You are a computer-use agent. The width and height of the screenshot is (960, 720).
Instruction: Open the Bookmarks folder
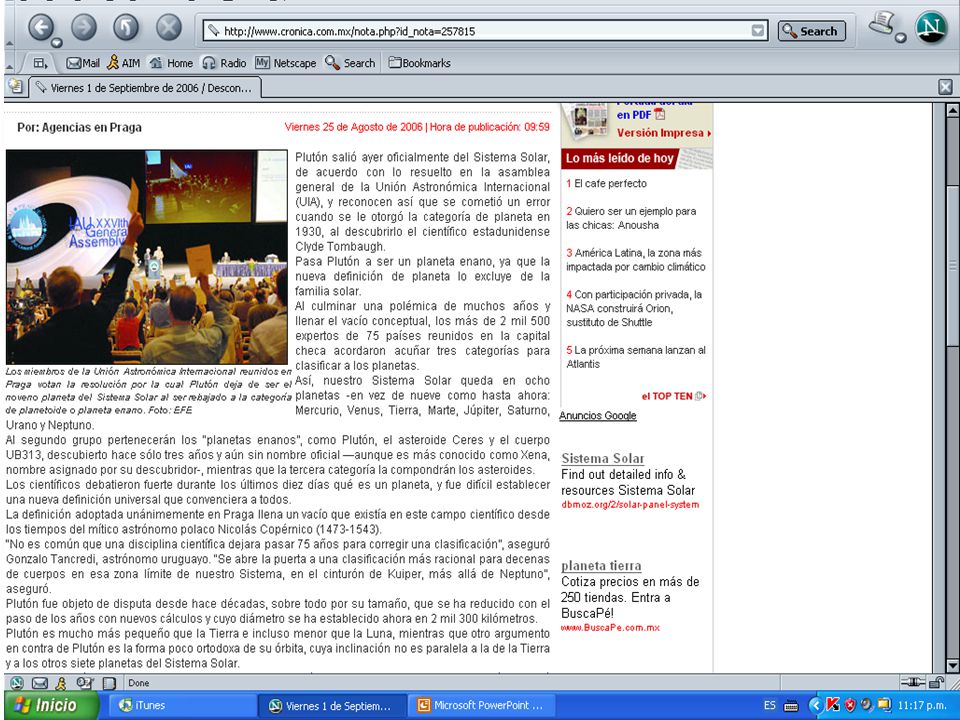[x=419, y=62]
